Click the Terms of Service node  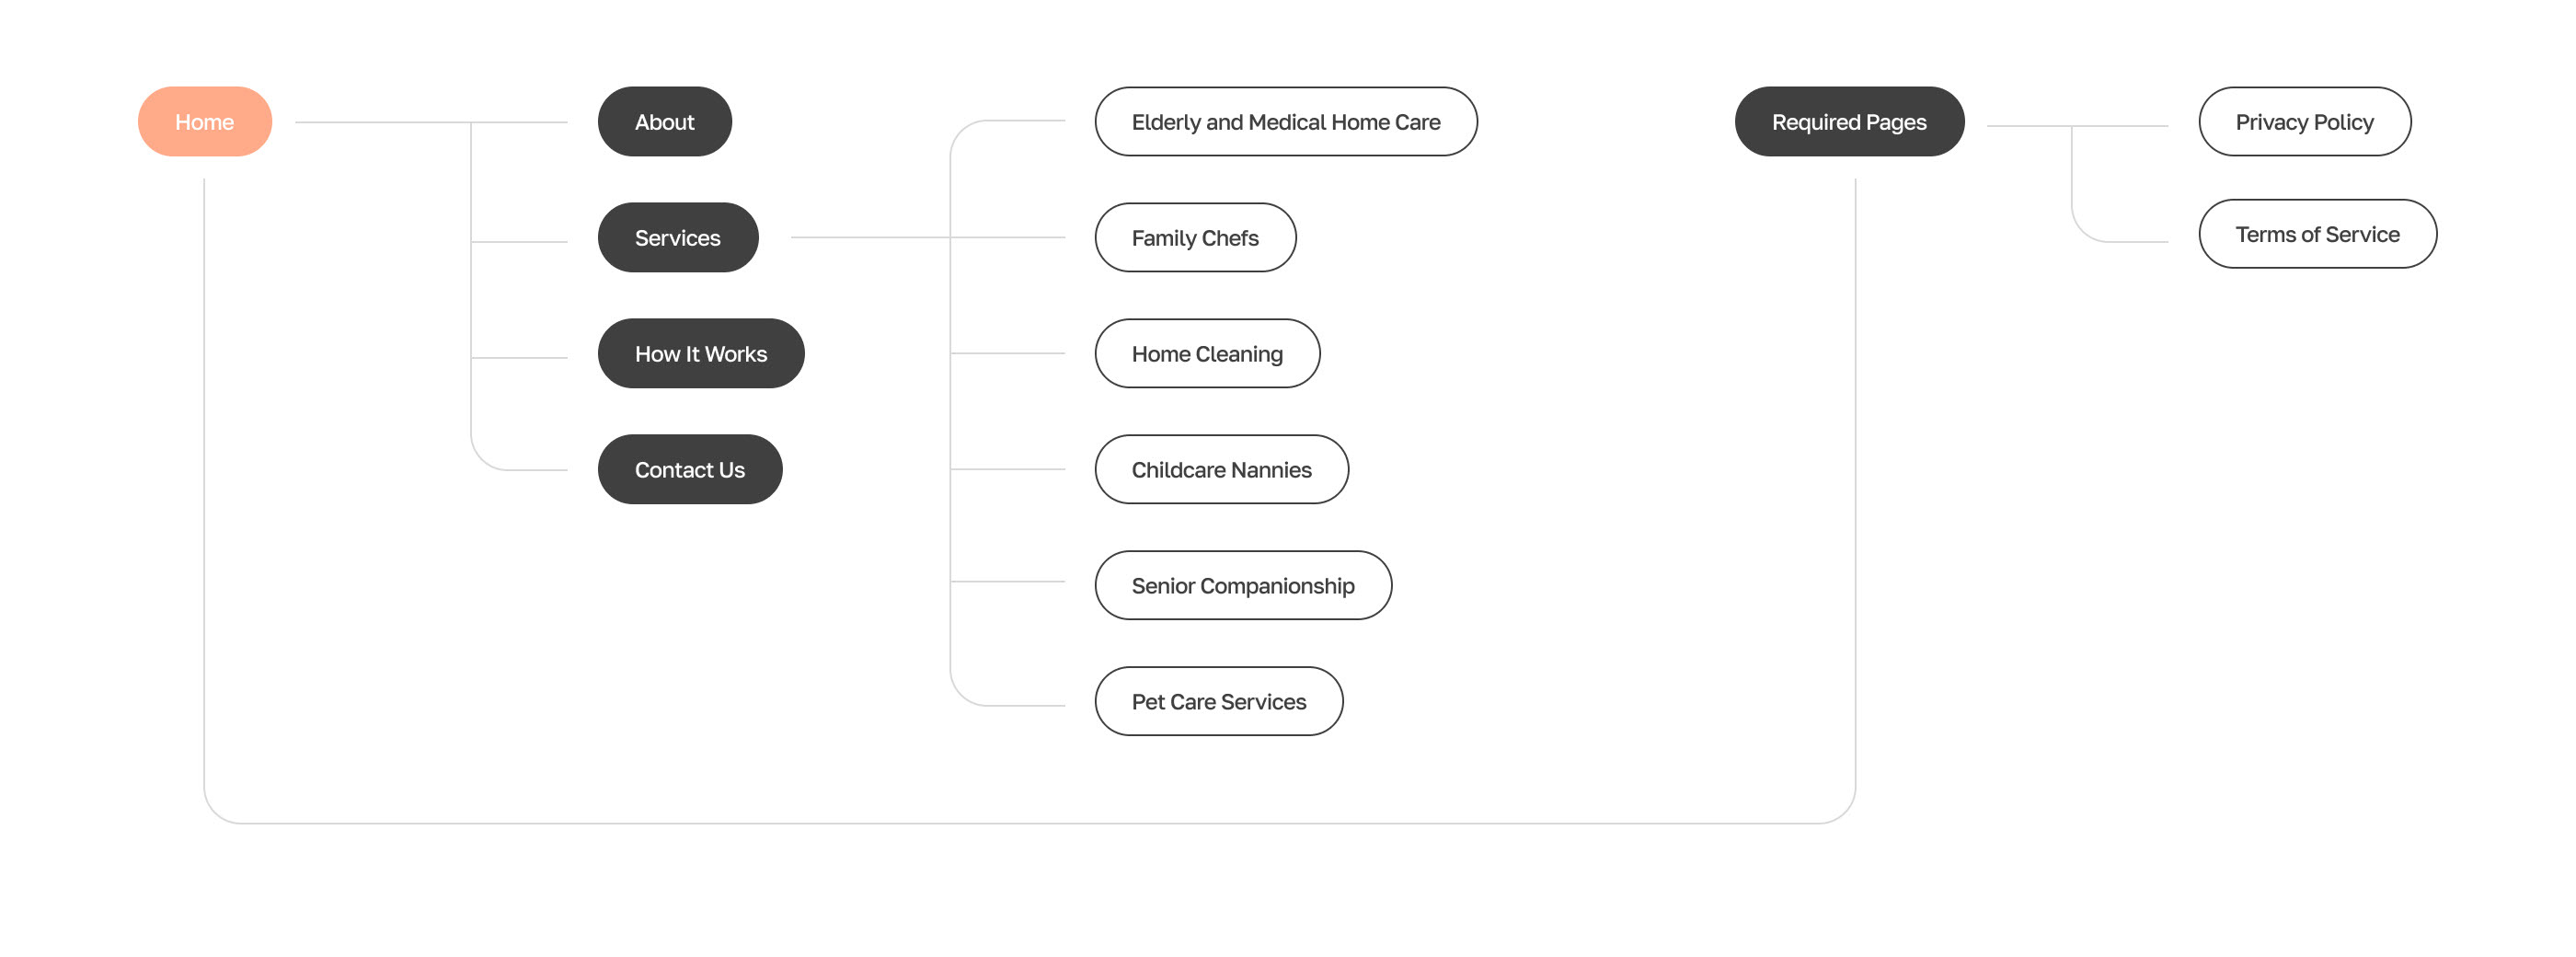pos(2316,234)
